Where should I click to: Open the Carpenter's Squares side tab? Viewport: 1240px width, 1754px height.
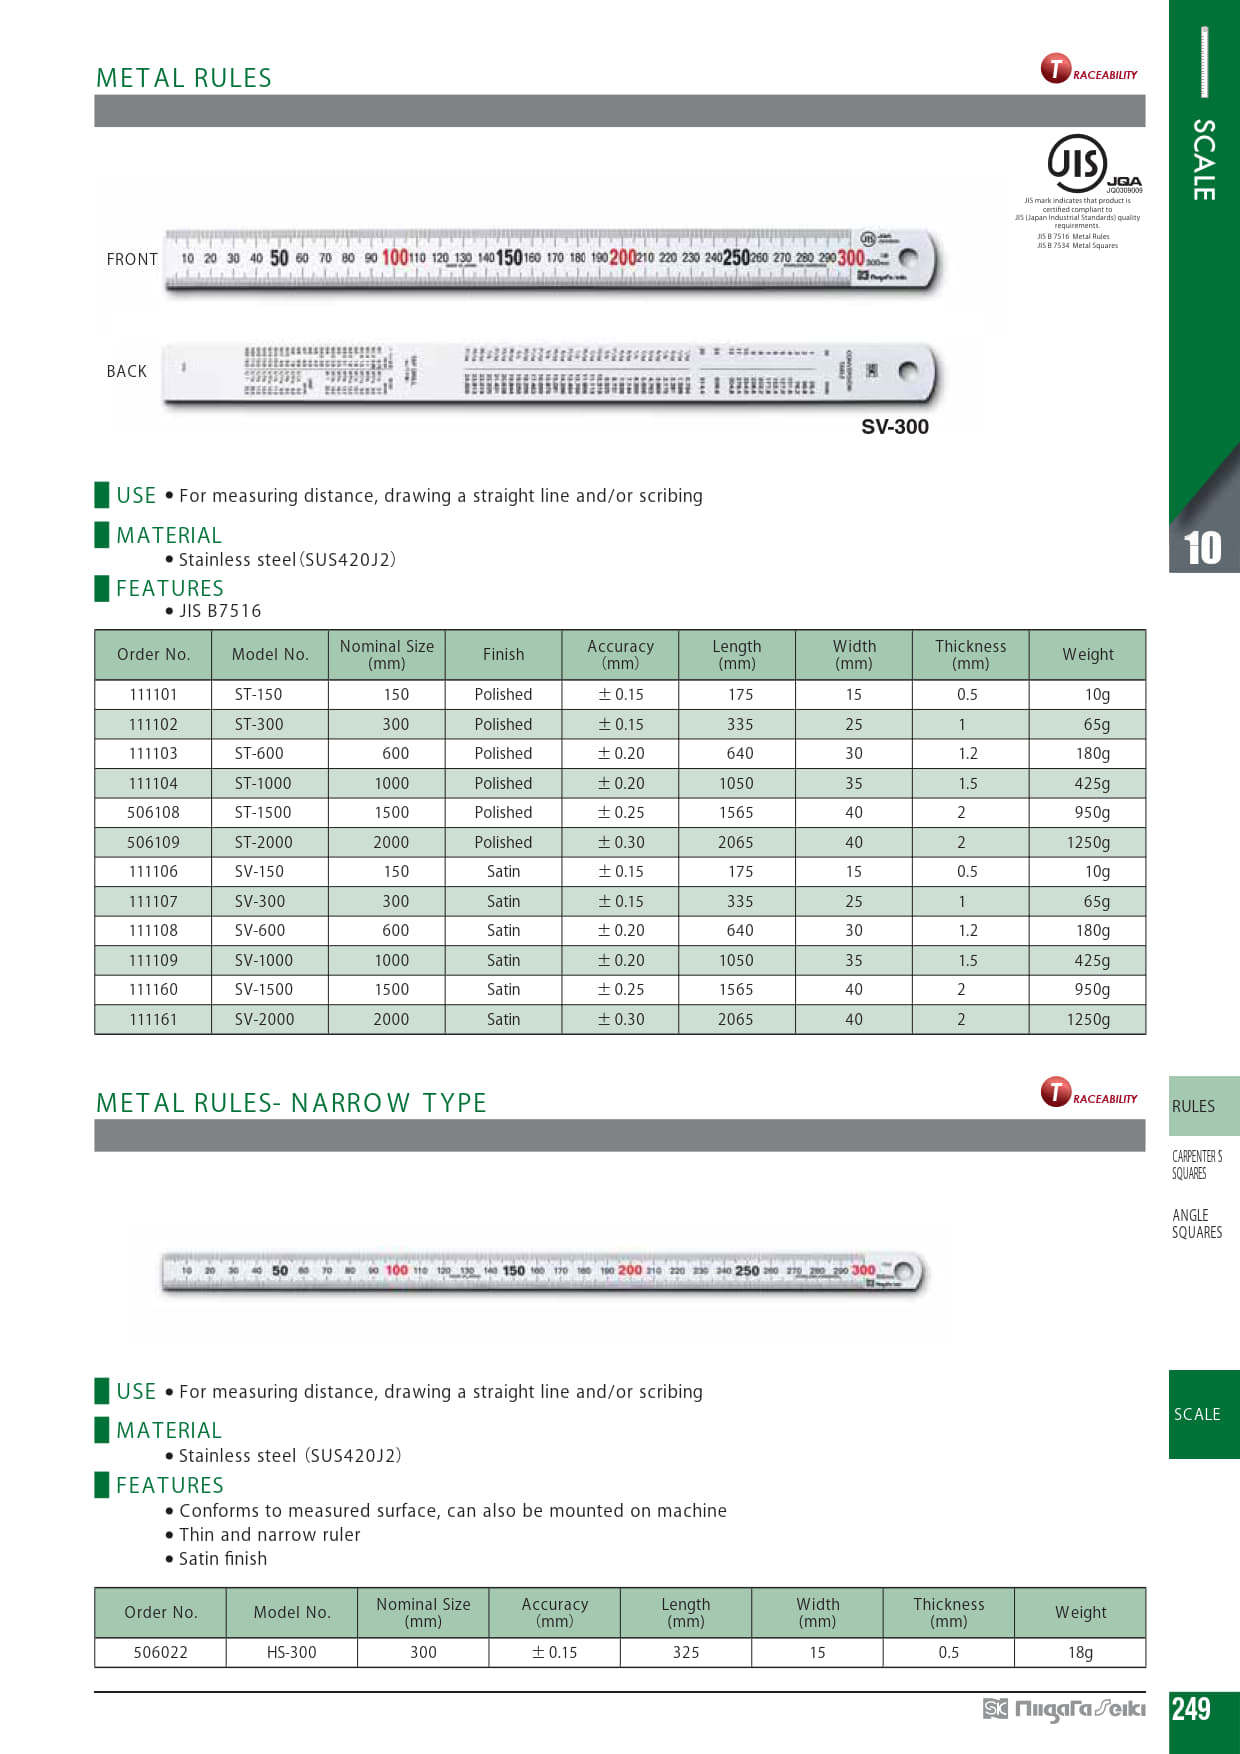click(1197, 1165)
